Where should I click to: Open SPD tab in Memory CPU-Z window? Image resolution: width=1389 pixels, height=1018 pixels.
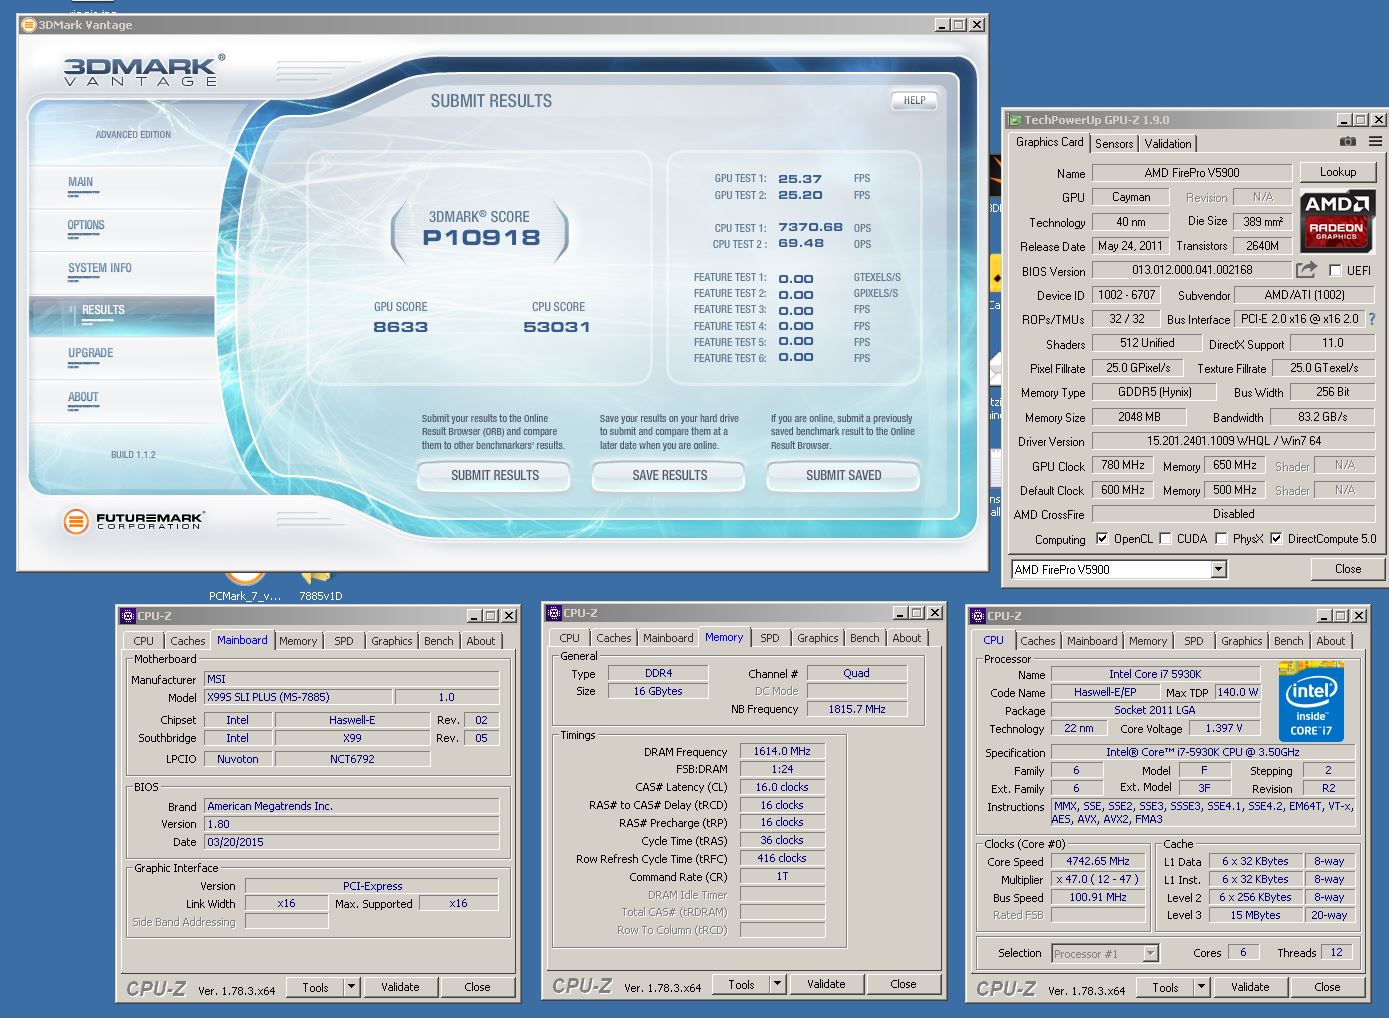(769, 638)
